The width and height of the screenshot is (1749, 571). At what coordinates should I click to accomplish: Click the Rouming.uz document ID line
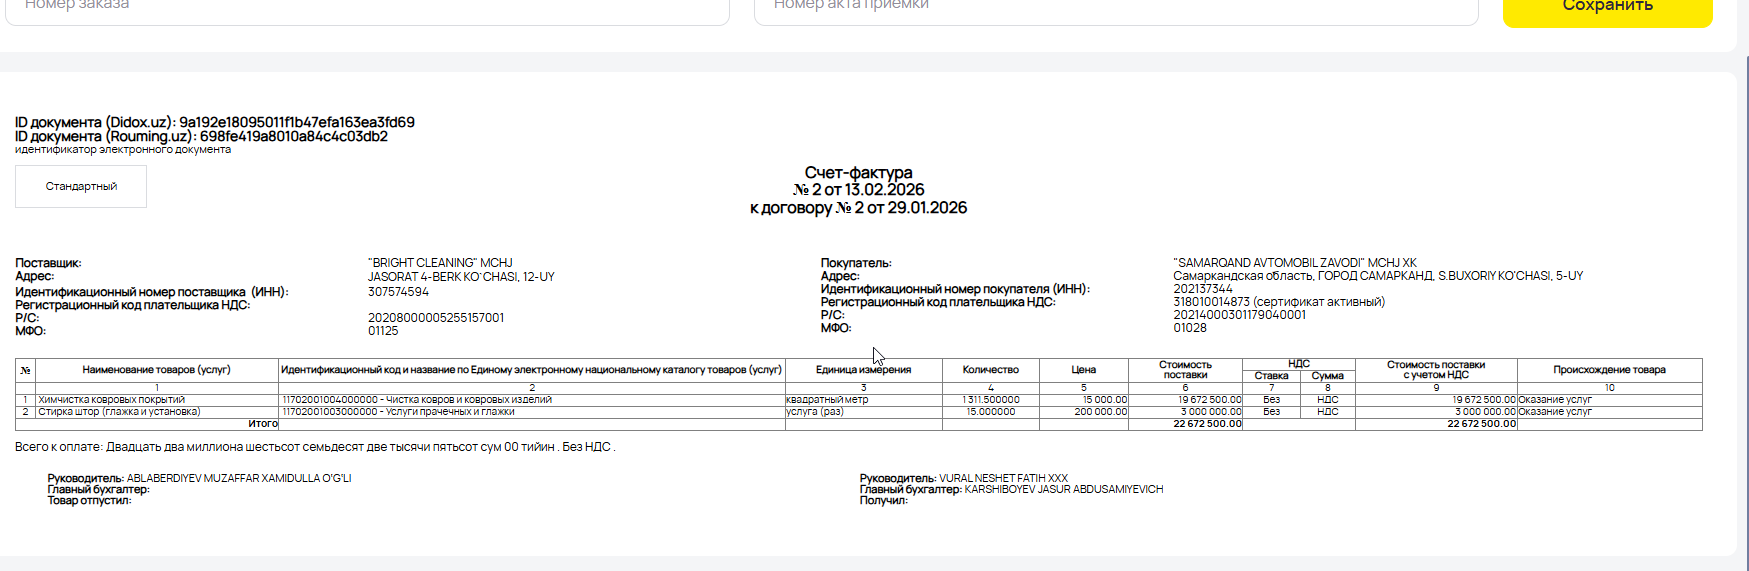pos(201,136)
